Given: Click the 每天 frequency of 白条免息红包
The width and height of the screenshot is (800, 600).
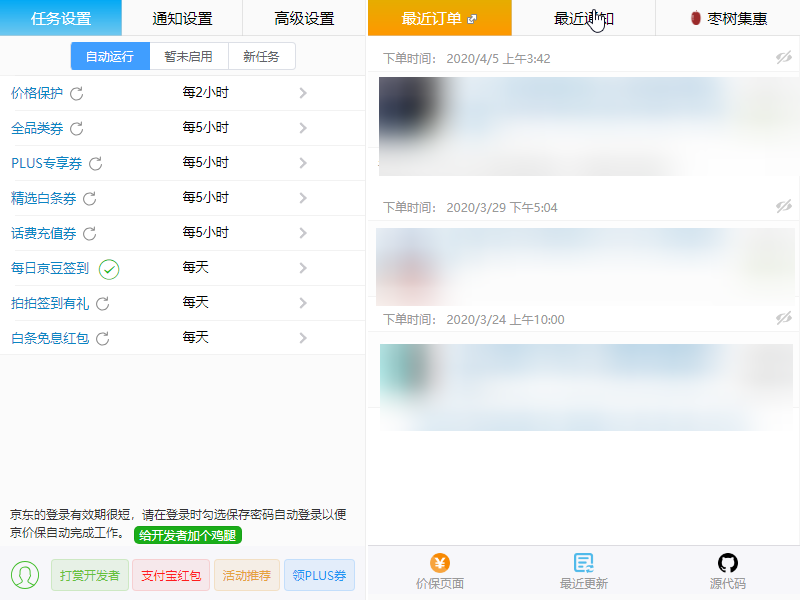Looking at the screenshot, I should click(x=196, y=337).
